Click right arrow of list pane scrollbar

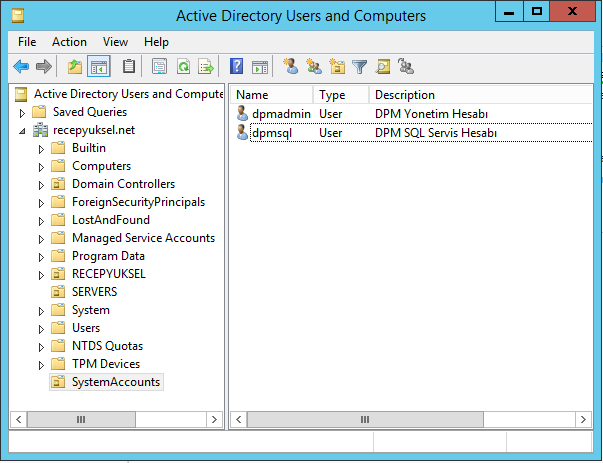[x=583, y=419]
